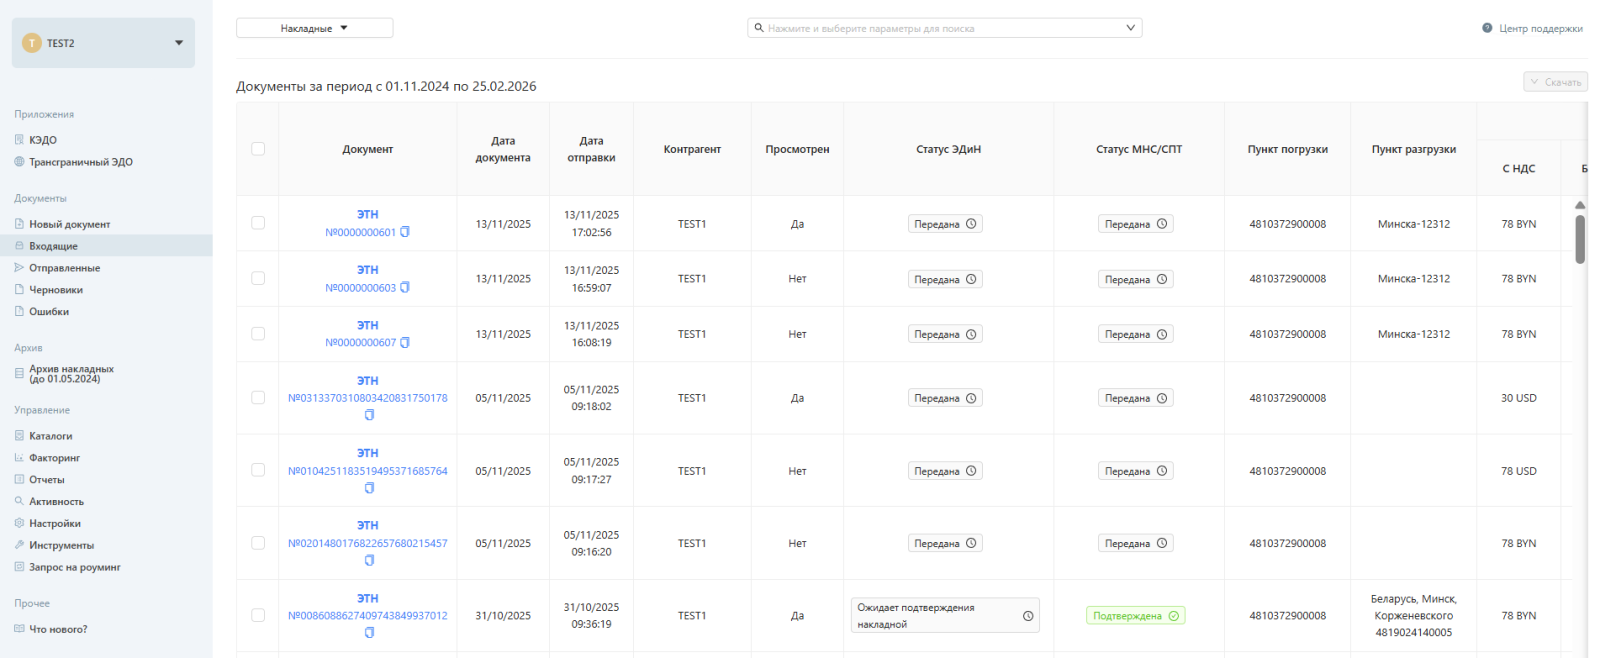Click clock icon in Ожидает подтверждения накладной status
Viewport: 1600px width, 658px height.
1028,616
